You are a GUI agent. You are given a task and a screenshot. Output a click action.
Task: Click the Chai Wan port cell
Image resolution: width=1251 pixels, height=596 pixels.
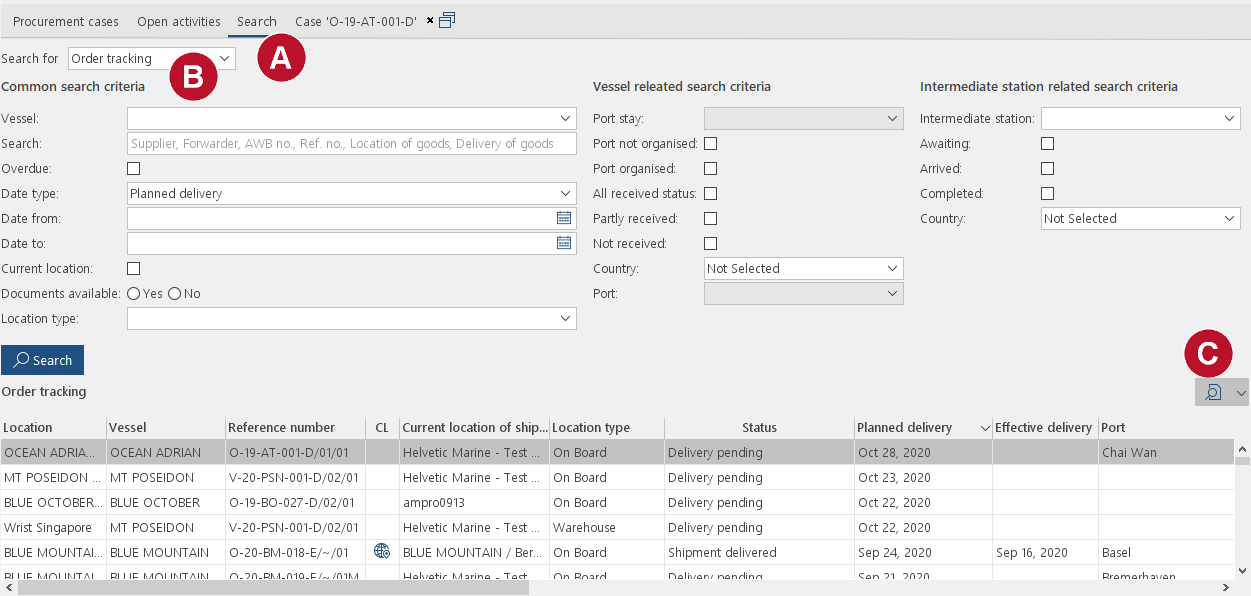[x=1165, y=453]
